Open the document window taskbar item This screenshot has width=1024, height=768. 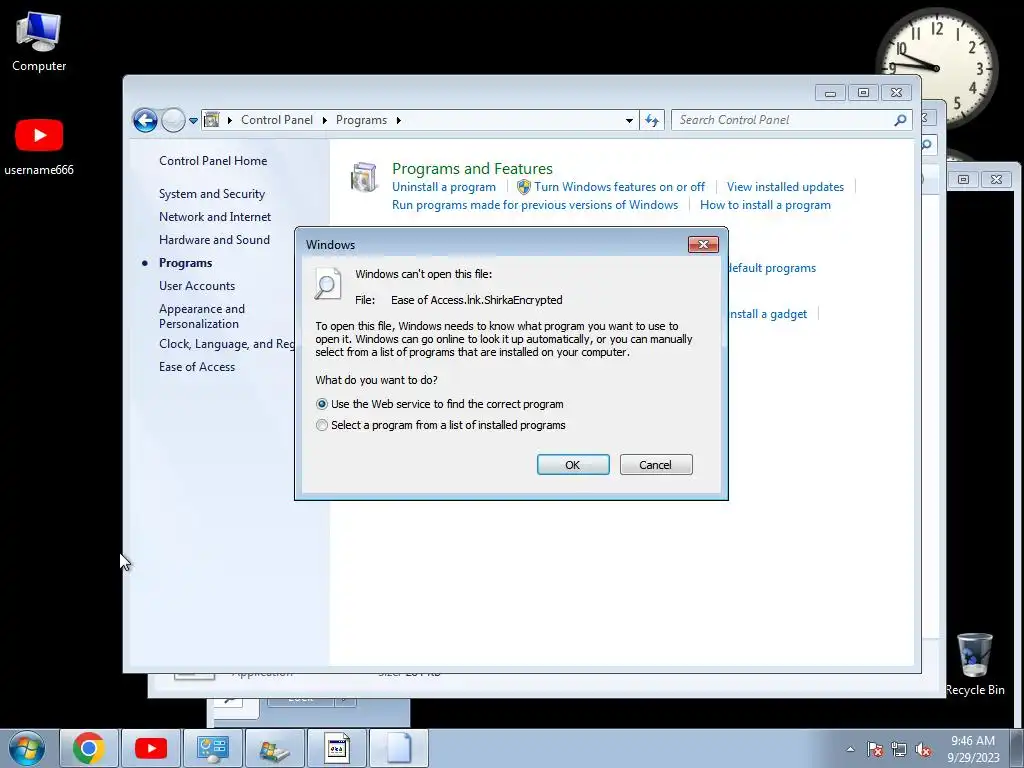pyautogui.click(x=337, y=748)
